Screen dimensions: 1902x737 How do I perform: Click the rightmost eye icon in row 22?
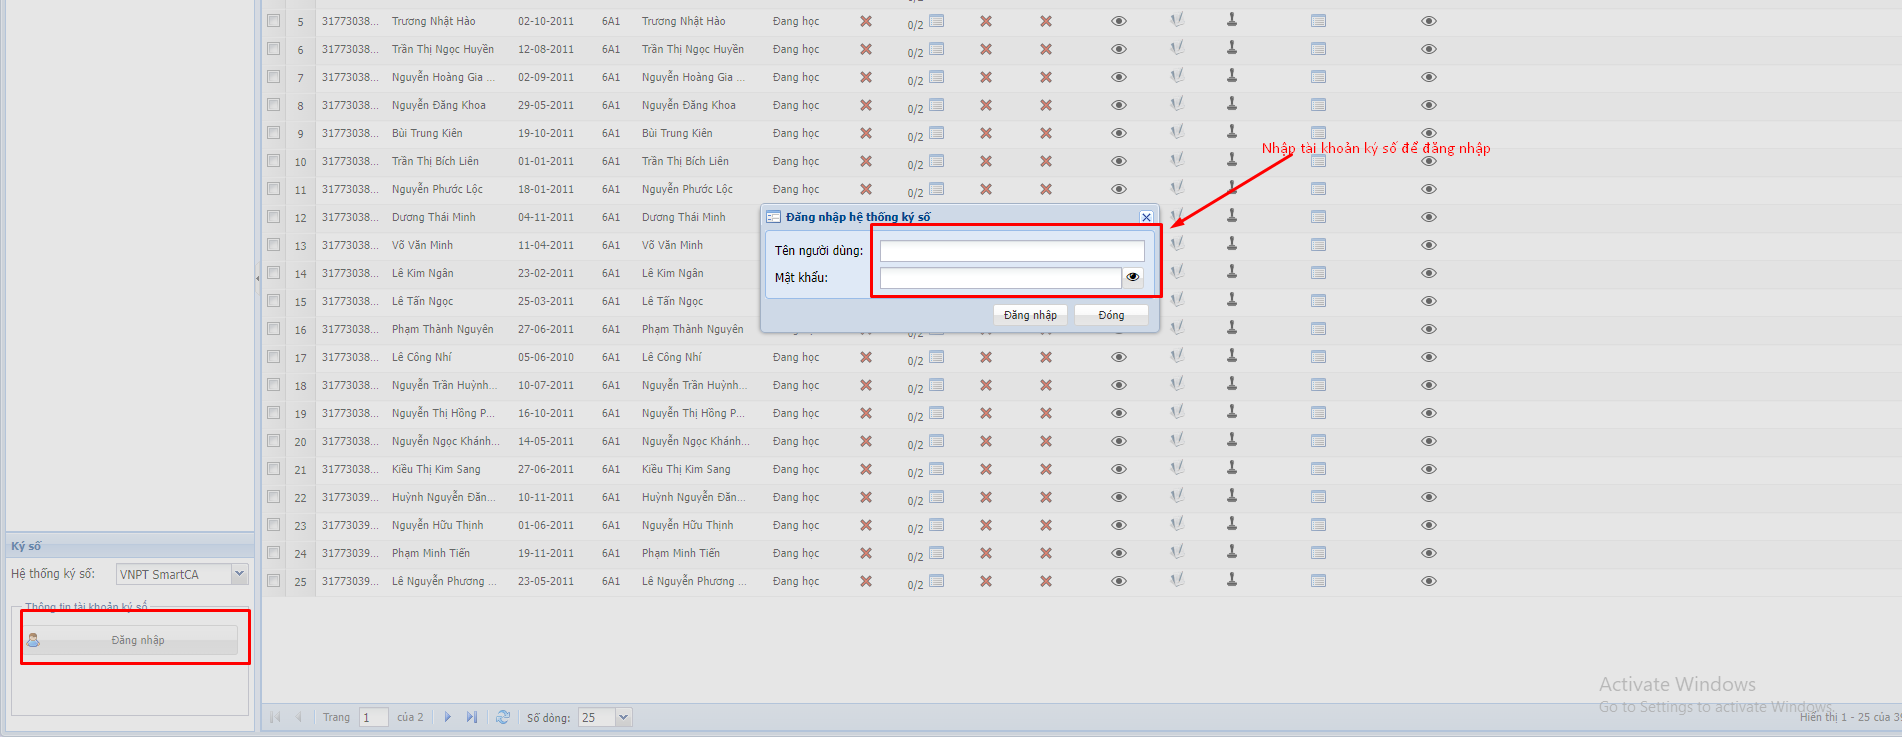coord(1429,497)
